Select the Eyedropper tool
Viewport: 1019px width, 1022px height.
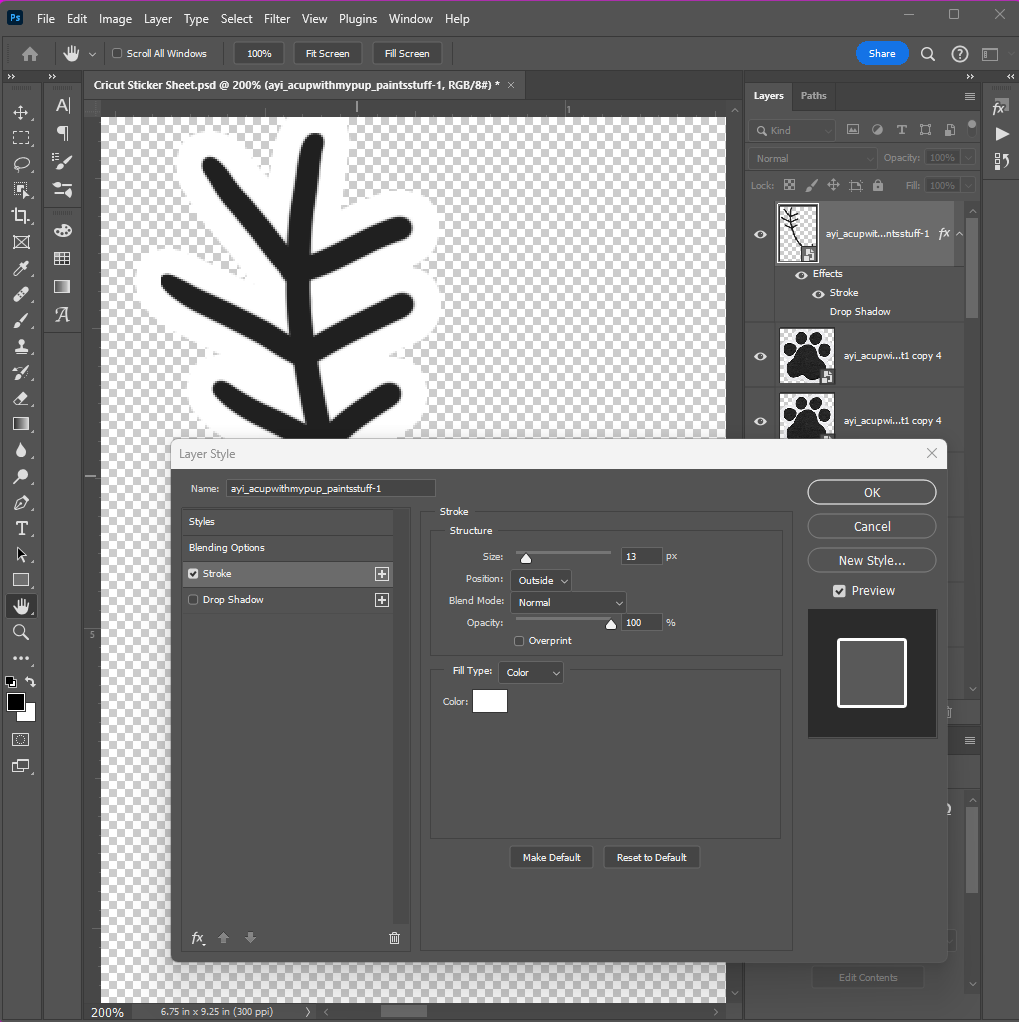pyautogui.click(x=21, y=268)
